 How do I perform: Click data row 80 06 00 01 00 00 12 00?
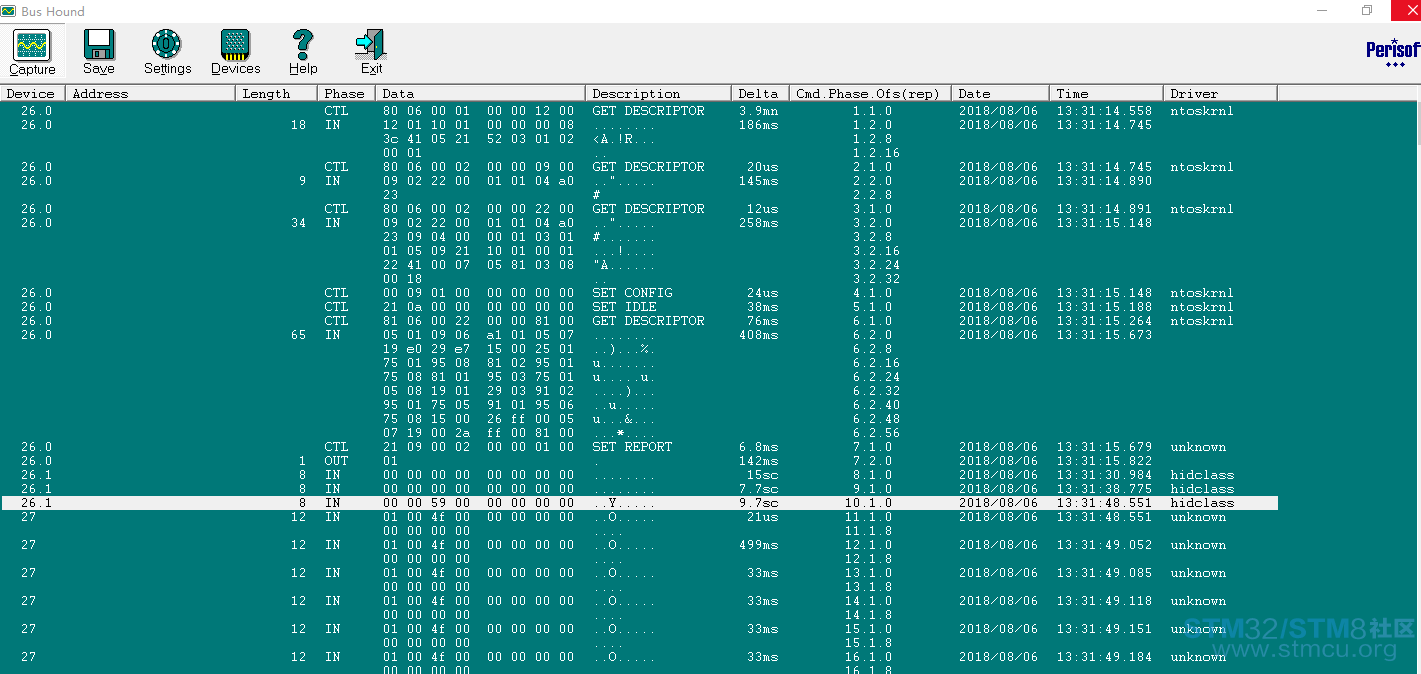click(479, 111)
